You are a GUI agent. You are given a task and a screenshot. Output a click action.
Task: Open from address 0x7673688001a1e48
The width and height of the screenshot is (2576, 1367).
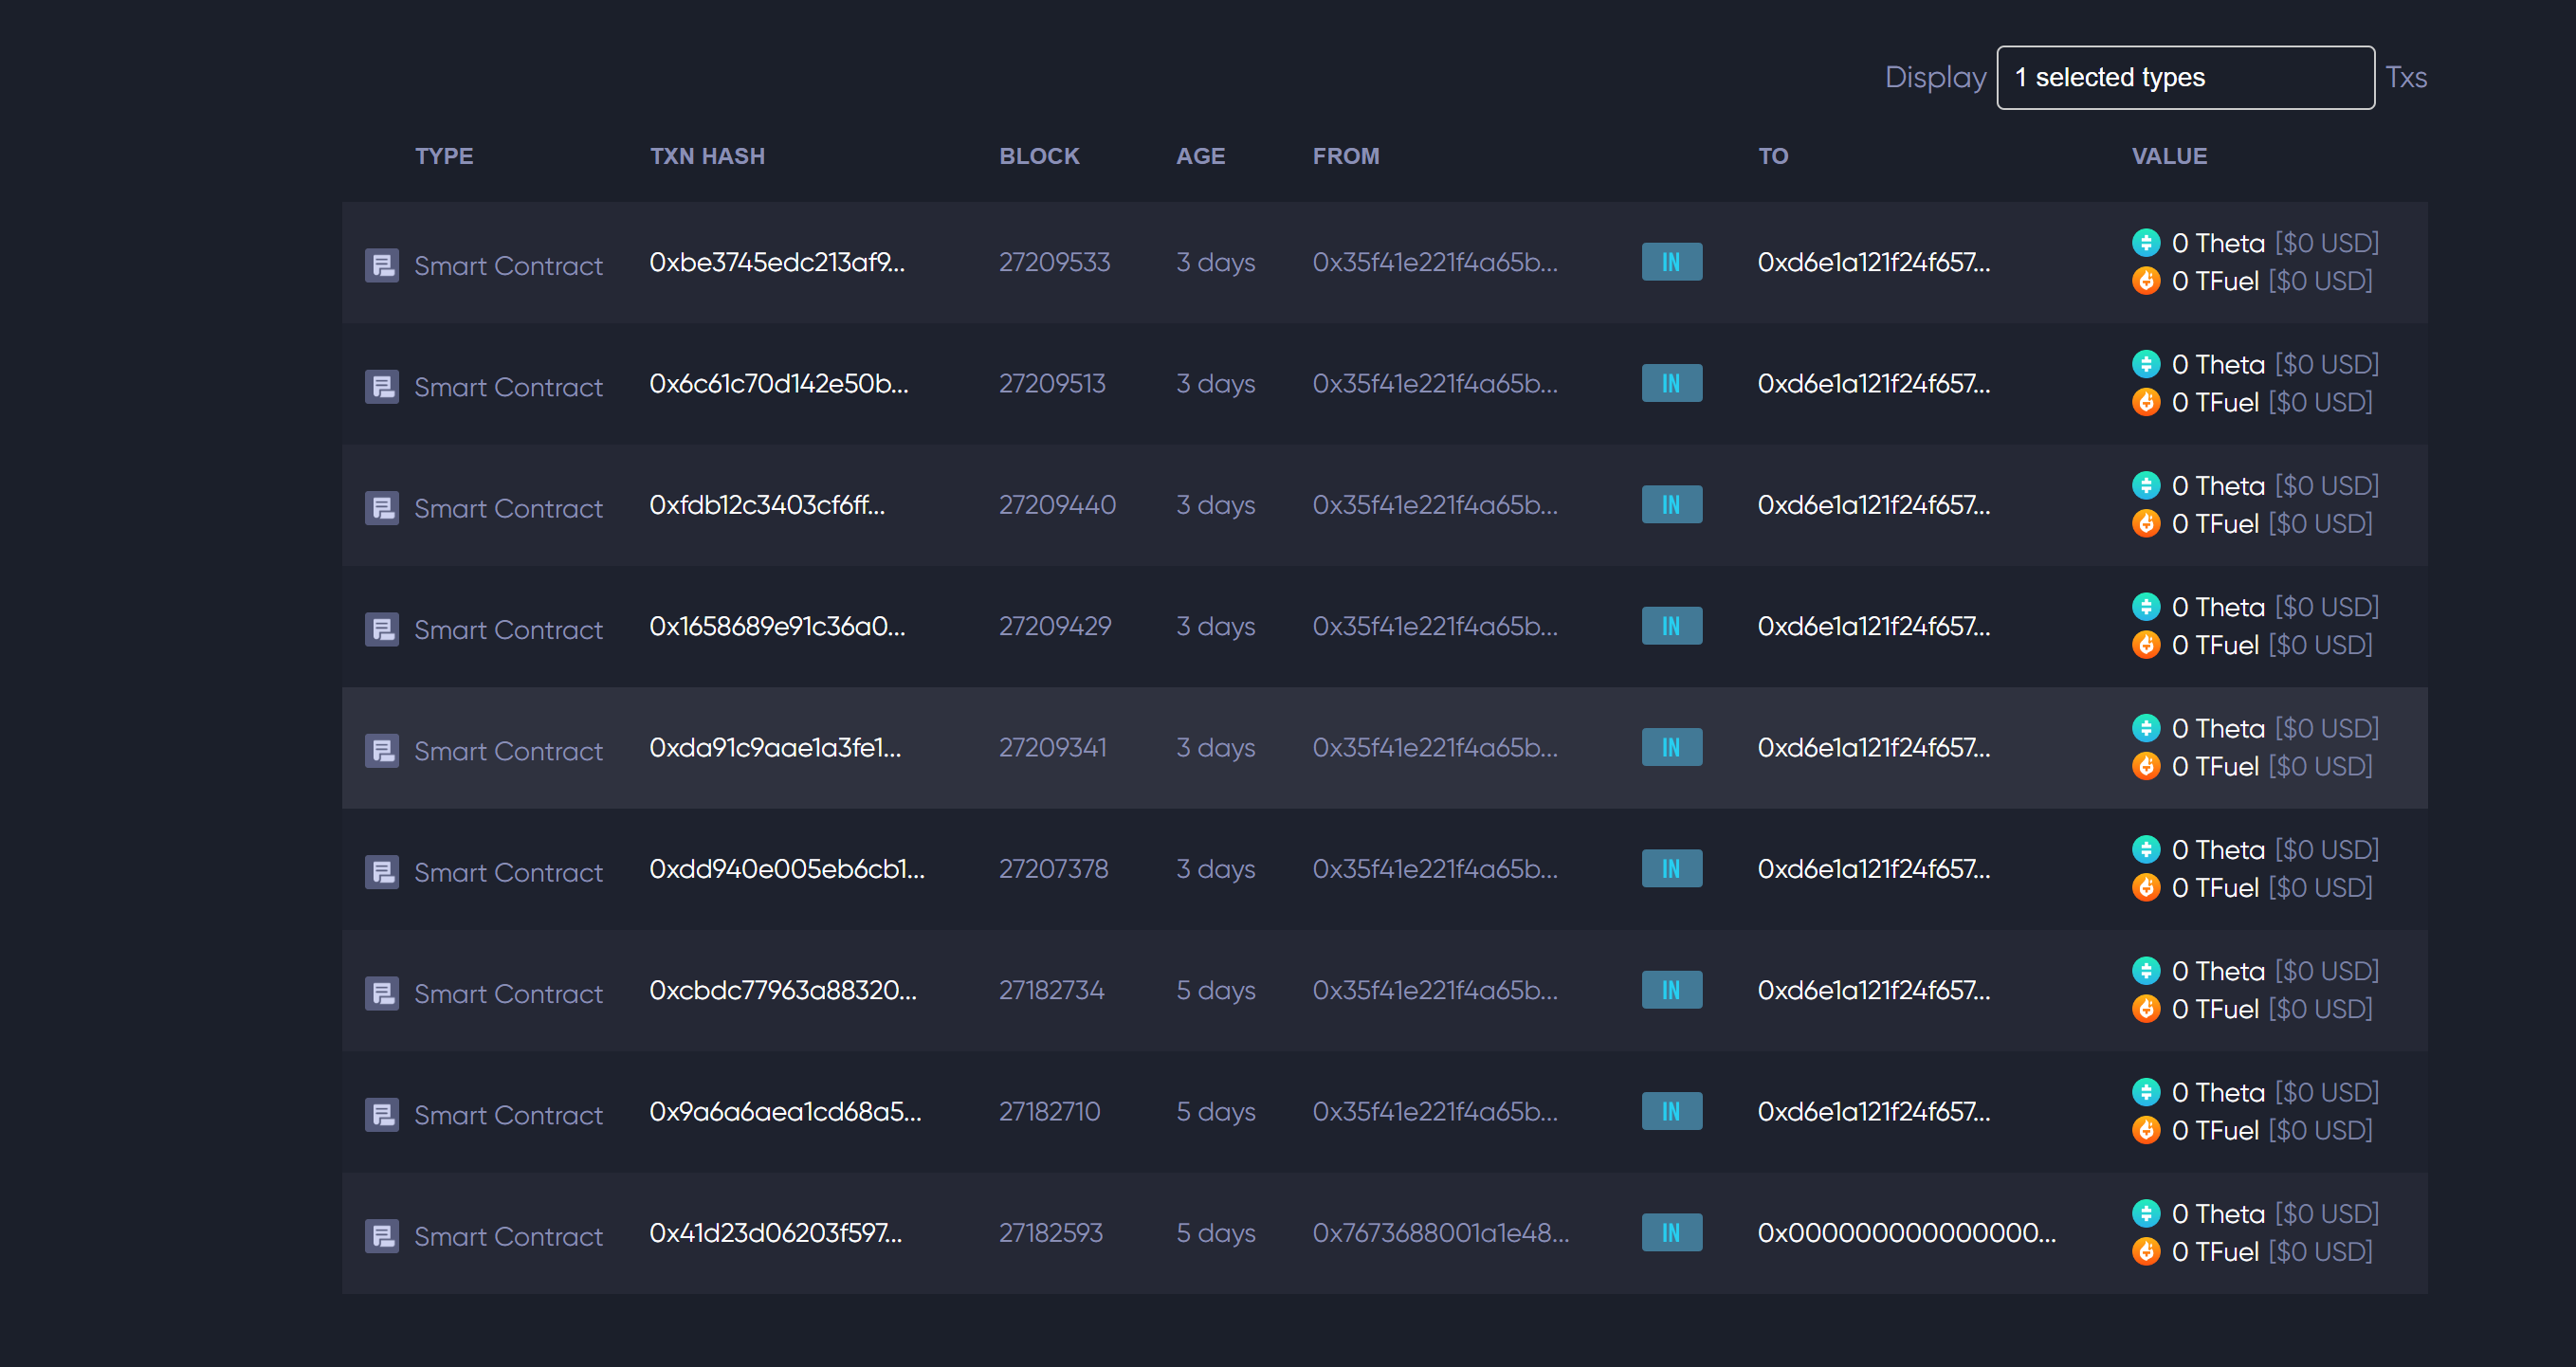click(1440, 1233)
